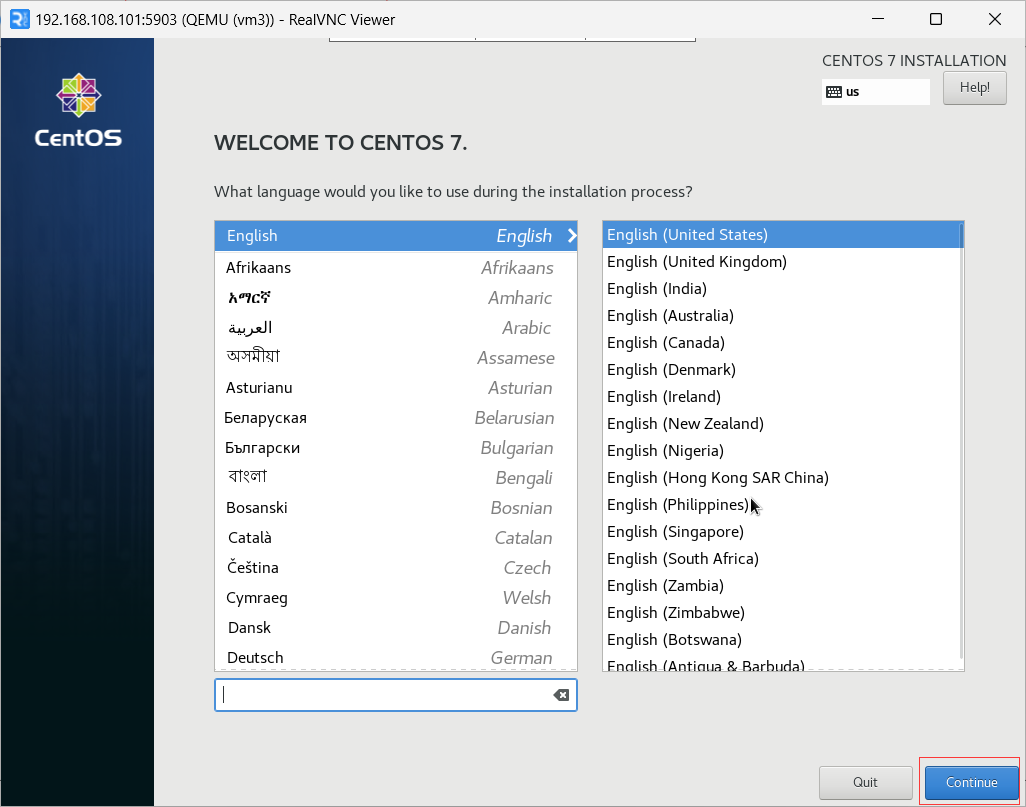Image resolution: width=1026 pixels, height=807 pixels.
Task: Select English (Zambia) locale
Action: 781,586
